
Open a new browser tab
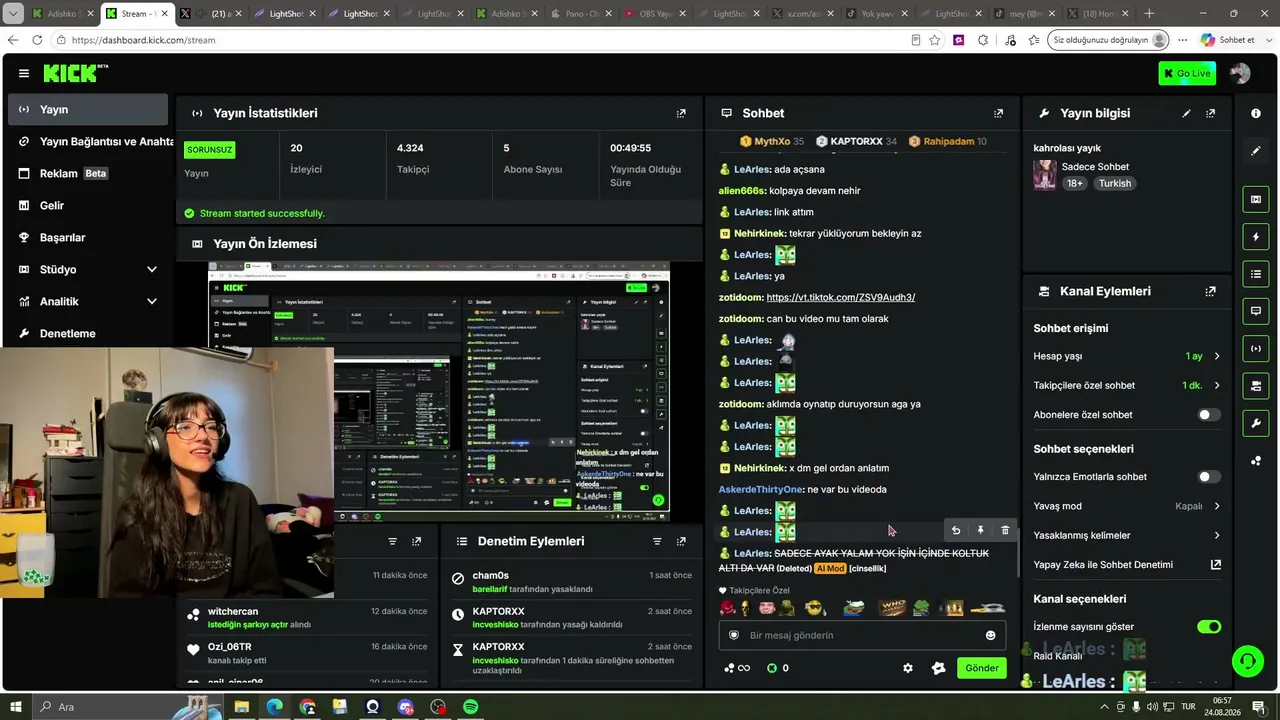[x=1149, y=14]
